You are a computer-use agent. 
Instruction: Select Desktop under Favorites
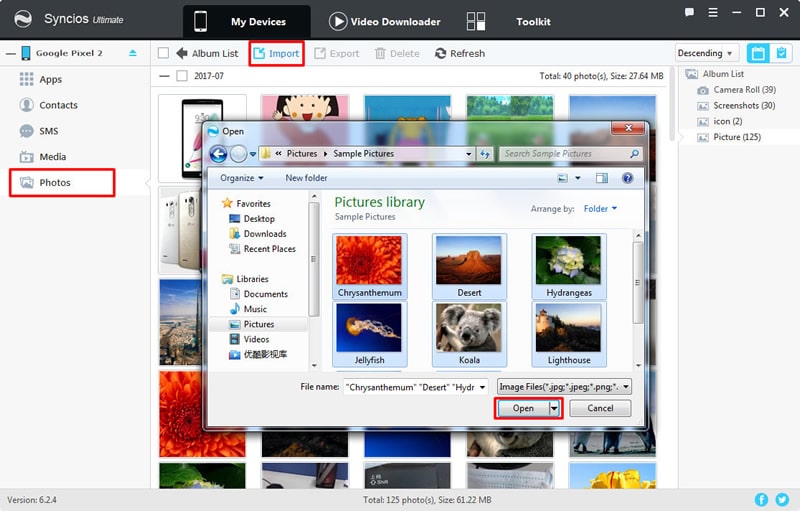click(x=253, y=219)
